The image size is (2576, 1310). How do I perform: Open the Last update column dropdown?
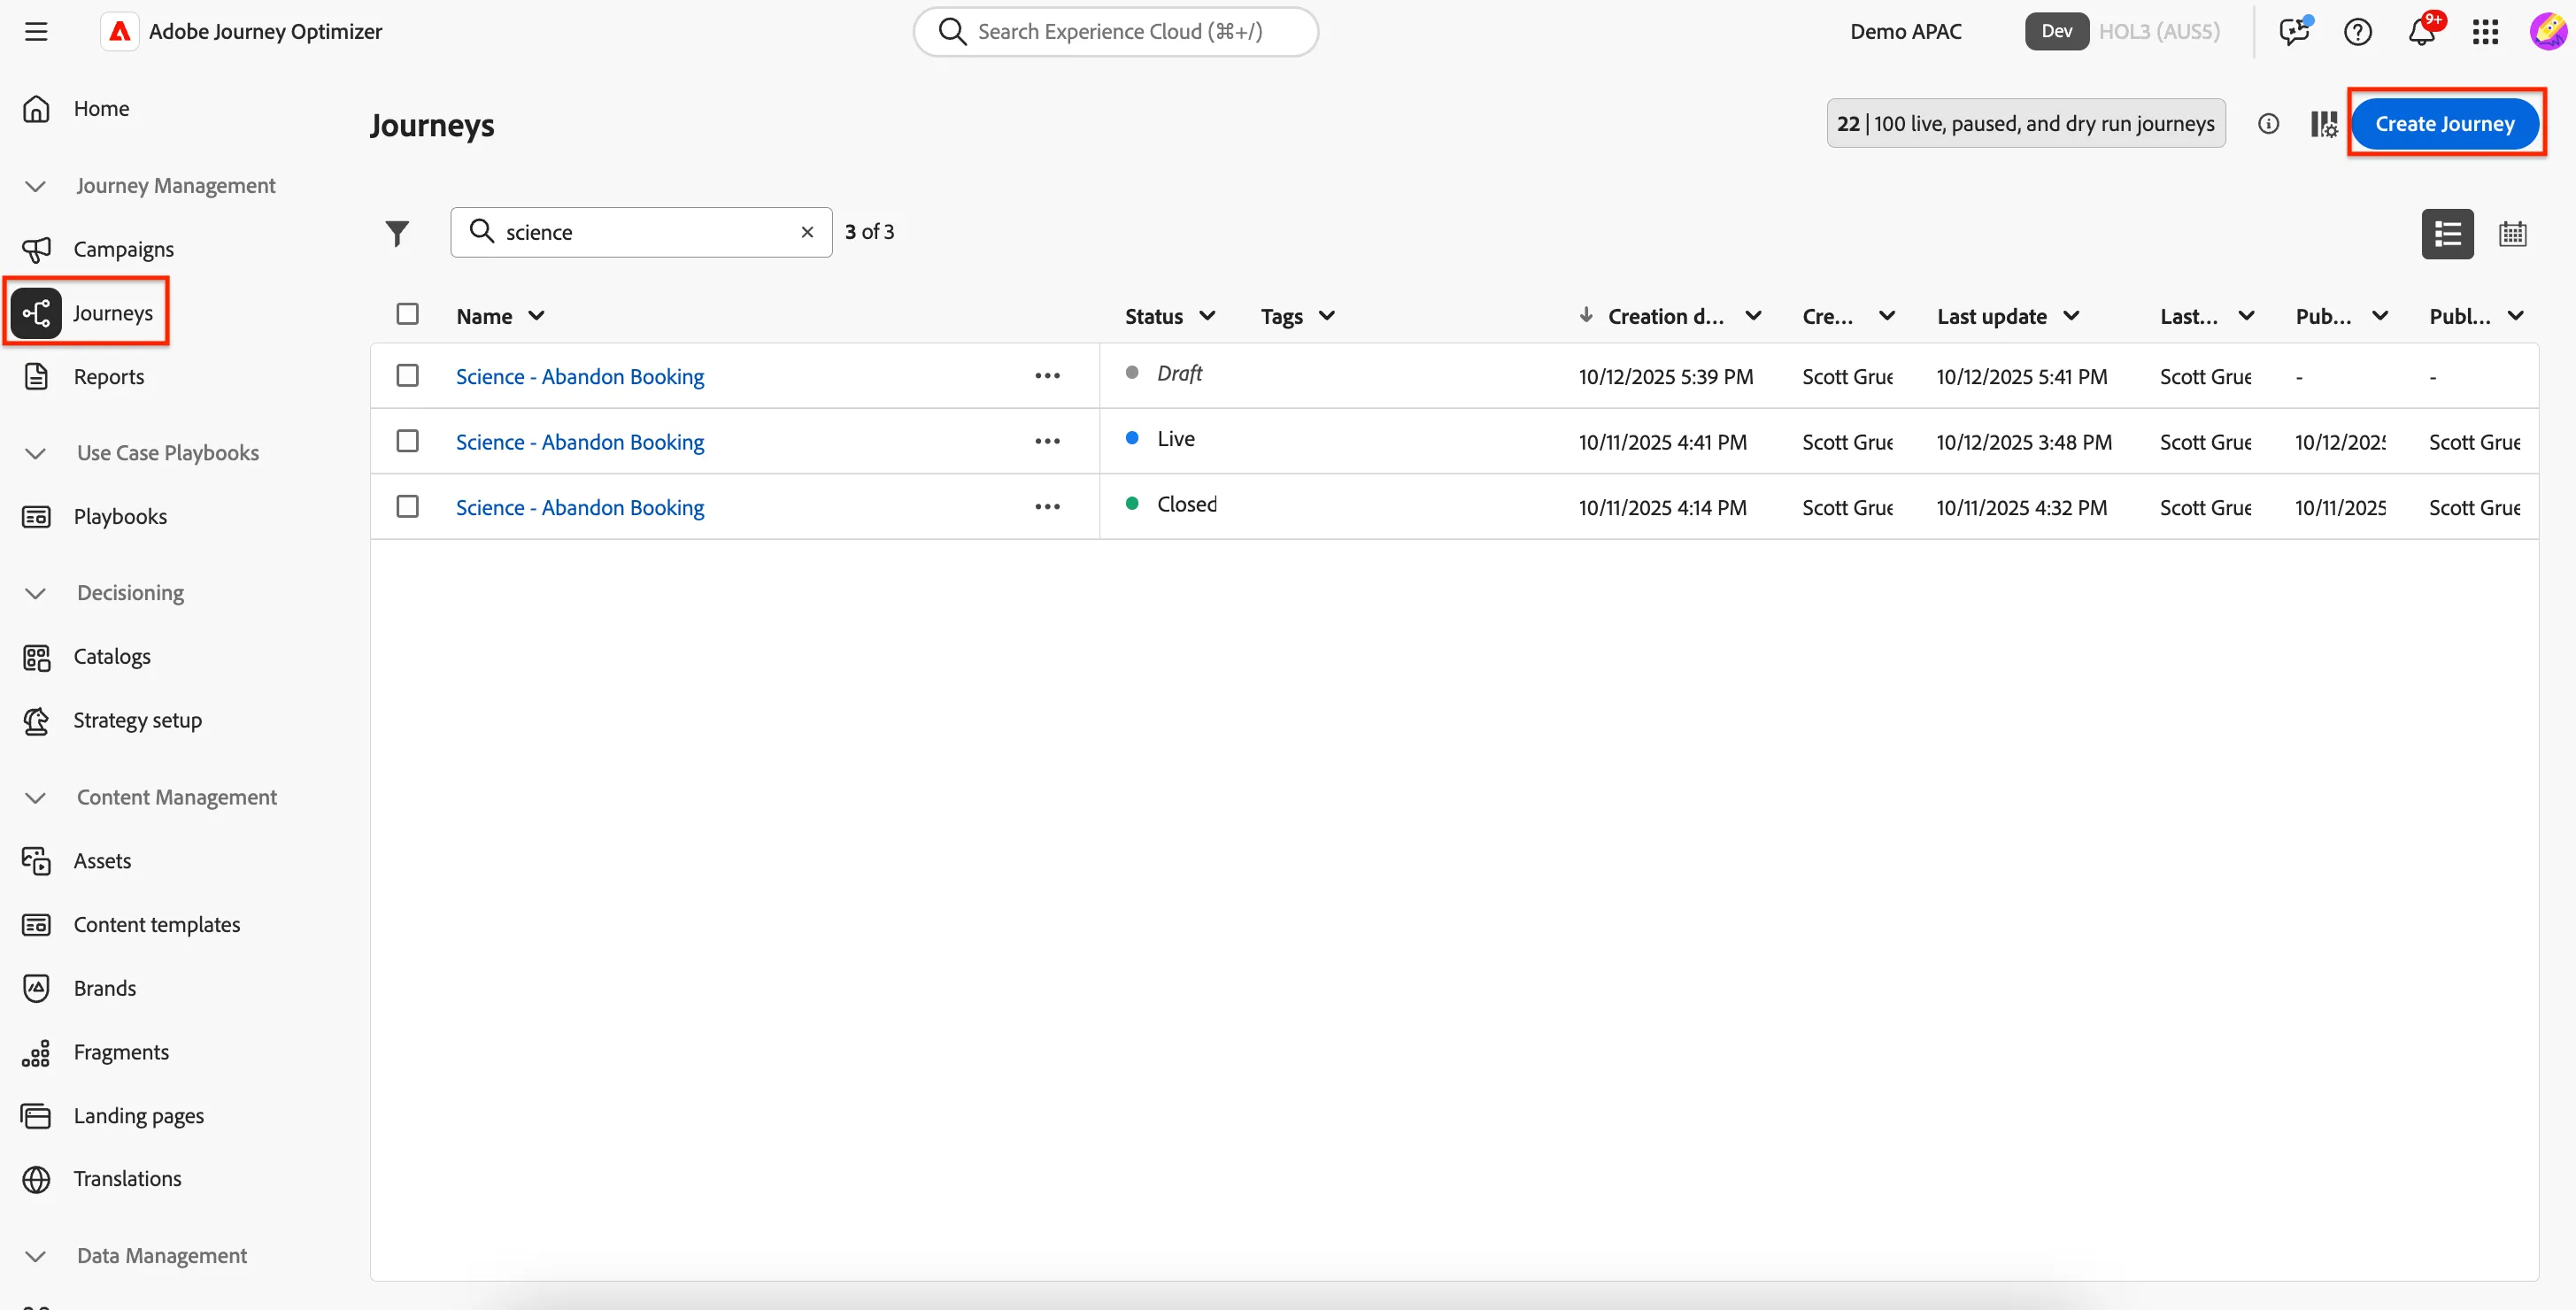[2071, 316]
